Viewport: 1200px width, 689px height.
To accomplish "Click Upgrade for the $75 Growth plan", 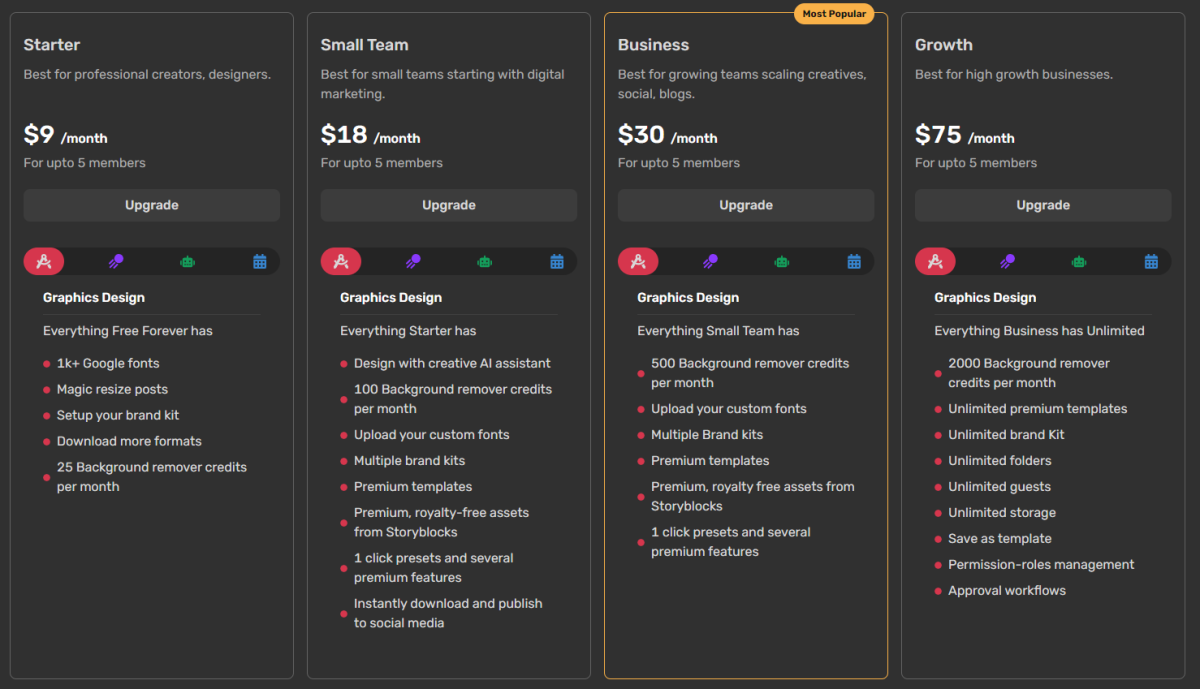I will pyautogui.click(x=1043, y=205).
